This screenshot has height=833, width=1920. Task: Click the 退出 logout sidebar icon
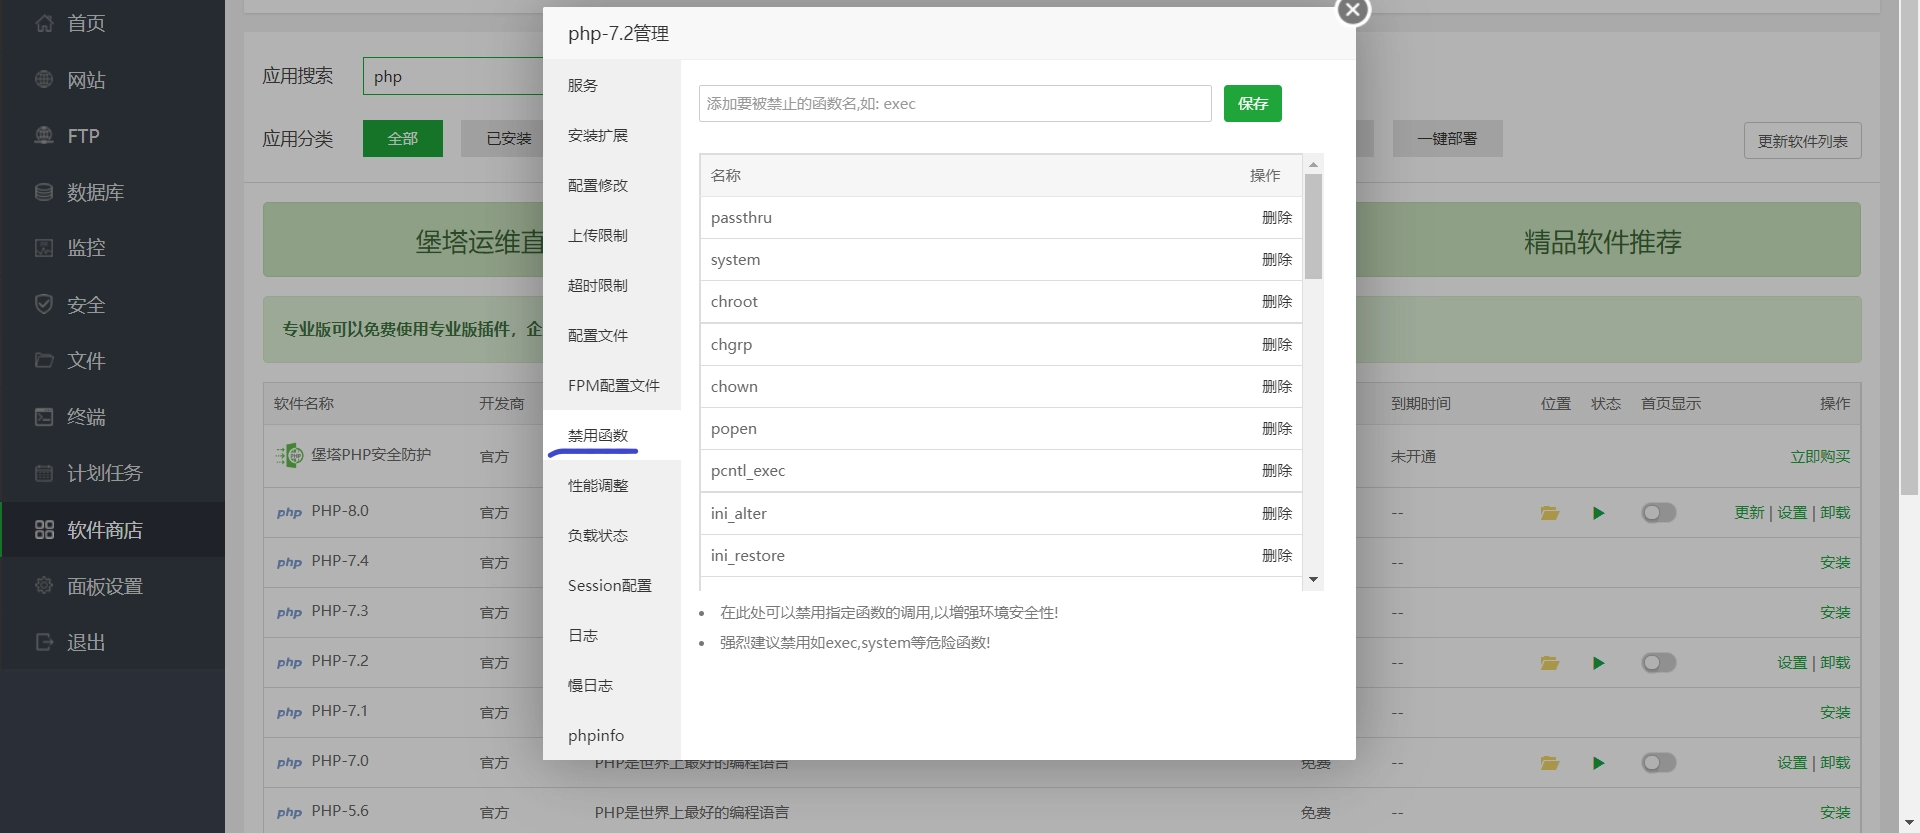click(x=44, y=642)
